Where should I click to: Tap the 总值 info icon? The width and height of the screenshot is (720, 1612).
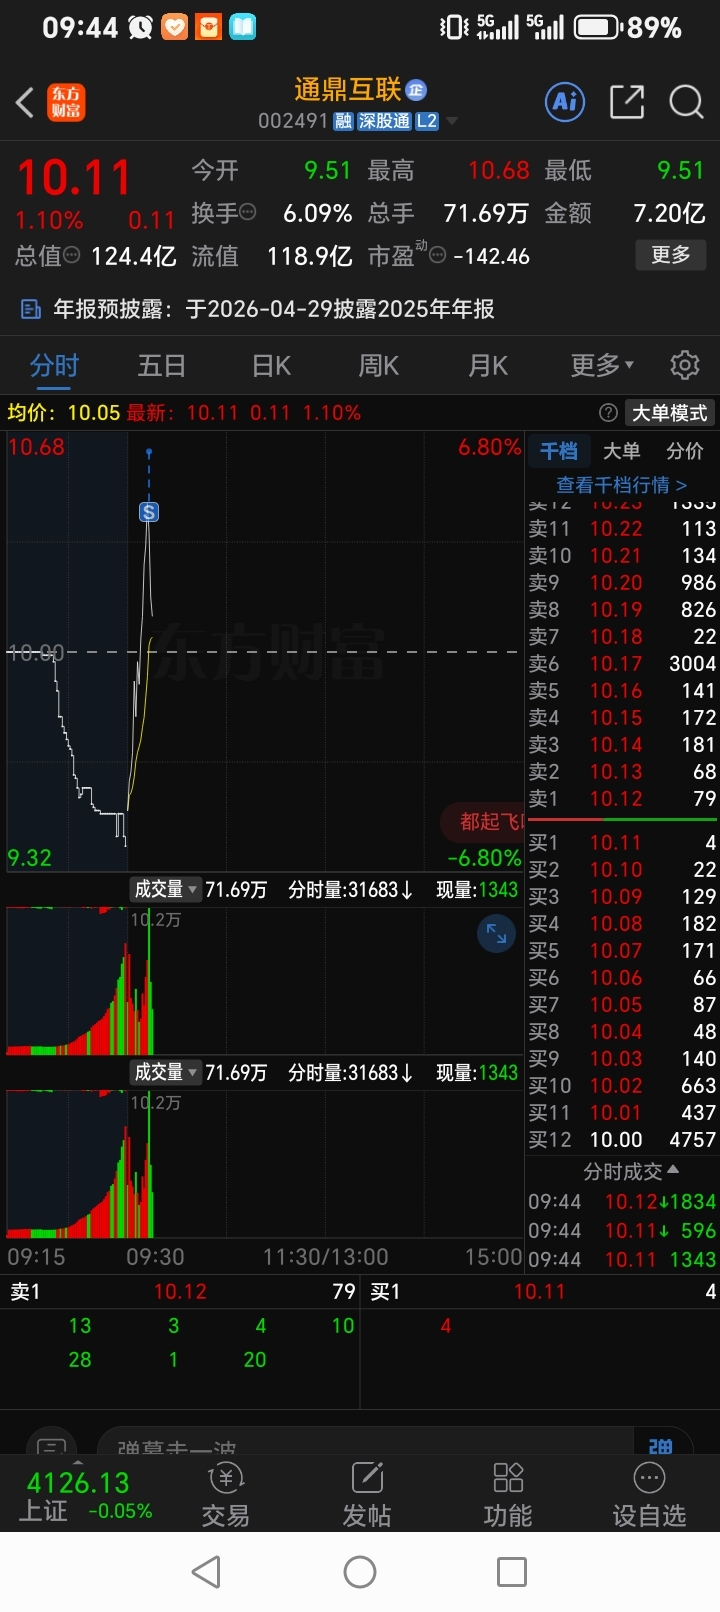tap(72, 256)
